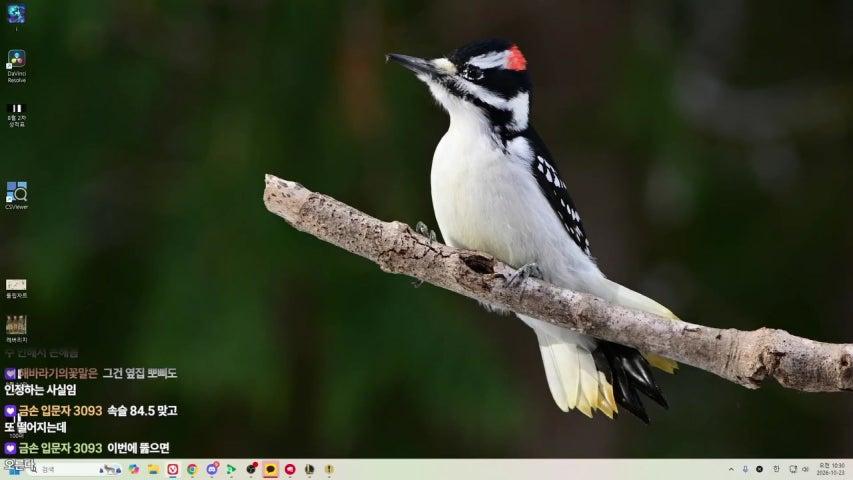The height and width of the screenshot is (480, 853).
Task: Click the chat line 또 떨어지는데
Action: point(36,427)
